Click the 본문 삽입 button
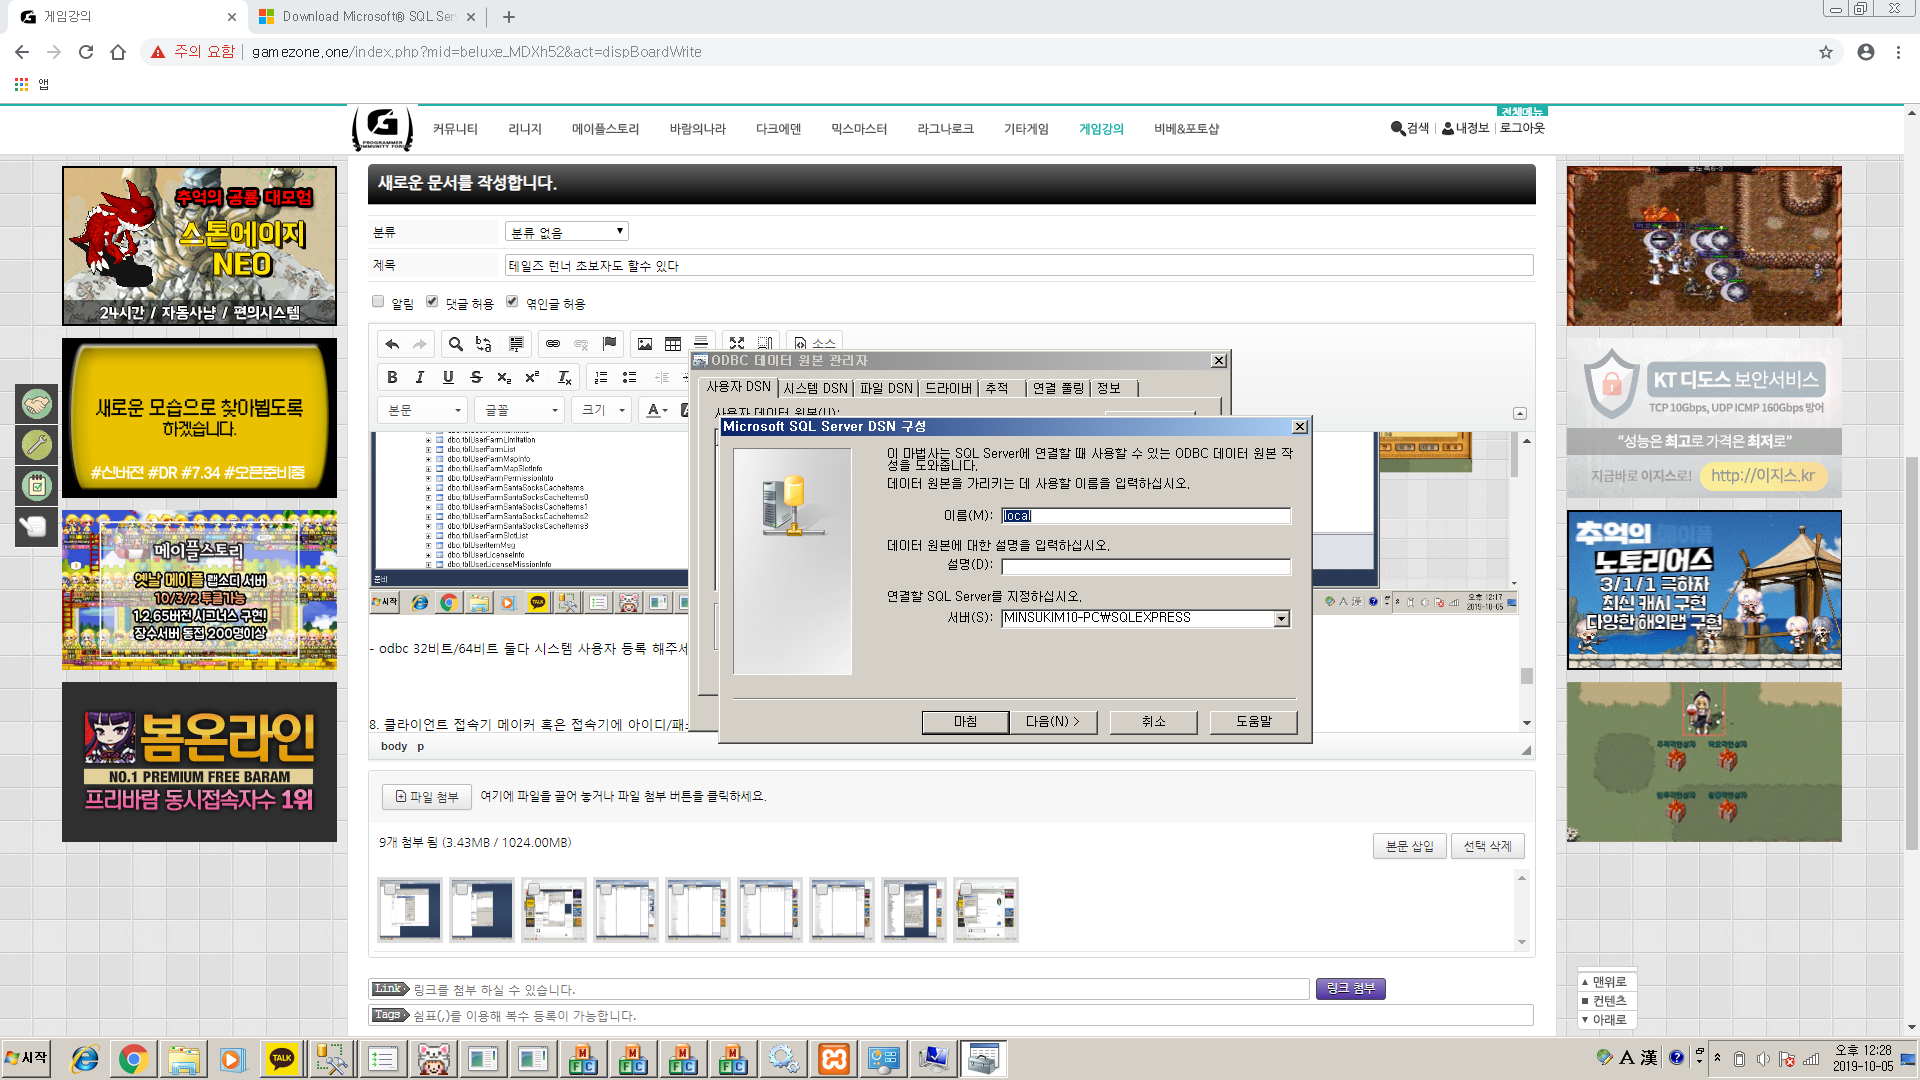The height and width of the screenshot is (1080, 1920). [1410, 846]
